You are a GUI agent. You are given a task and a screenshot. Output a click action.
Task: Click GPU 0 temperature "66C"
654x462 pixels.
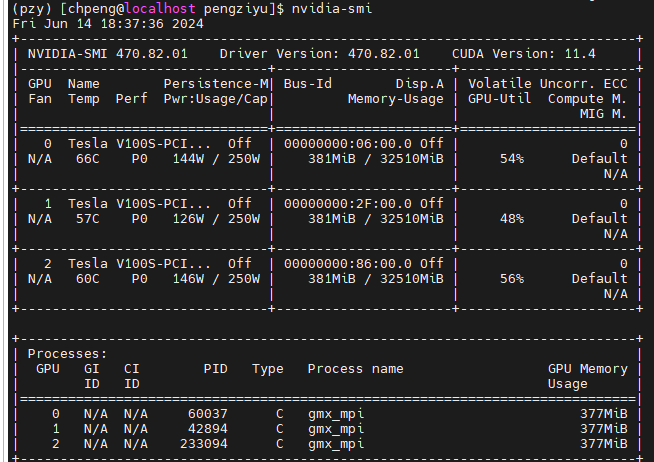pos(88,159)
